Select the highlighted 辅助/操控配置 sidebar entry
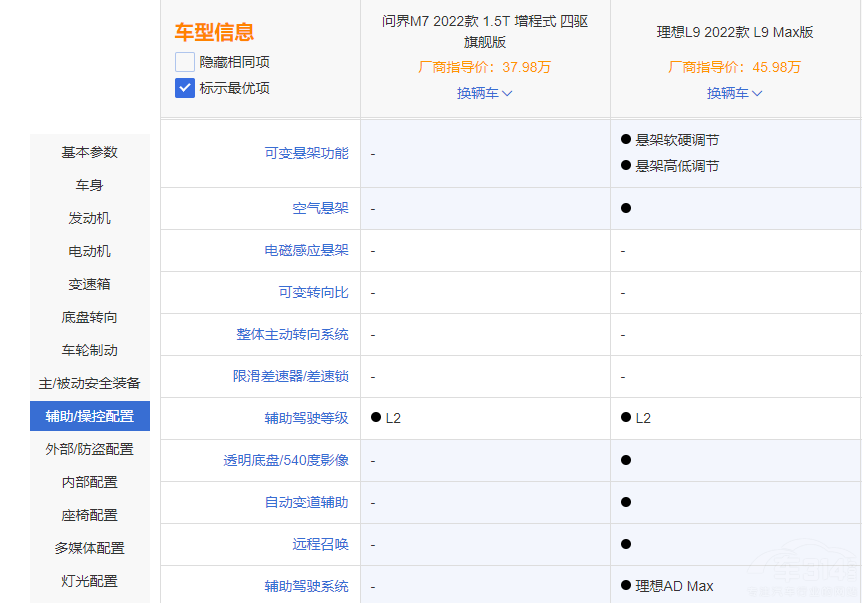Viewport: 862px width, 603px height. [x=89, y=416]
